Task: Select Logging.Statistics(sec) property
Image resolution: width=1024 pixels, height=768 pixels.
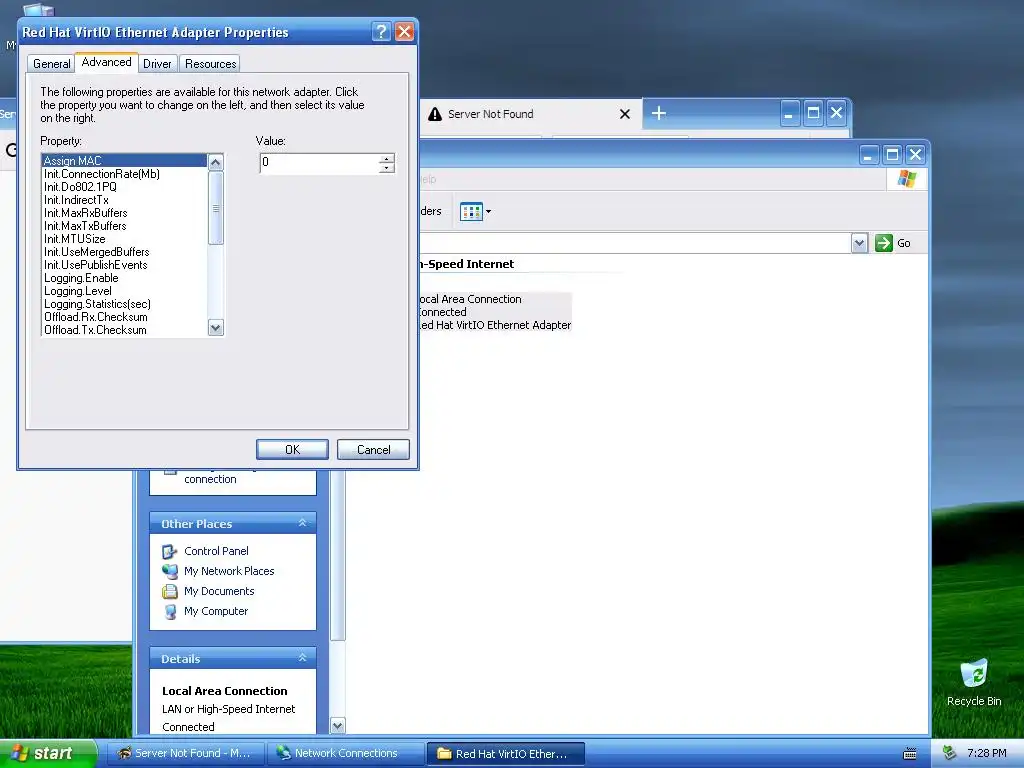Action: tap(124, 304)
